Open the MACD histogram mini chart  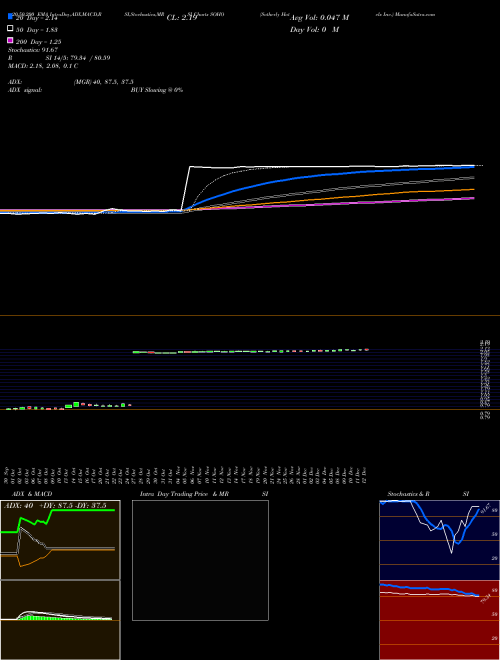tap(60, 620)
